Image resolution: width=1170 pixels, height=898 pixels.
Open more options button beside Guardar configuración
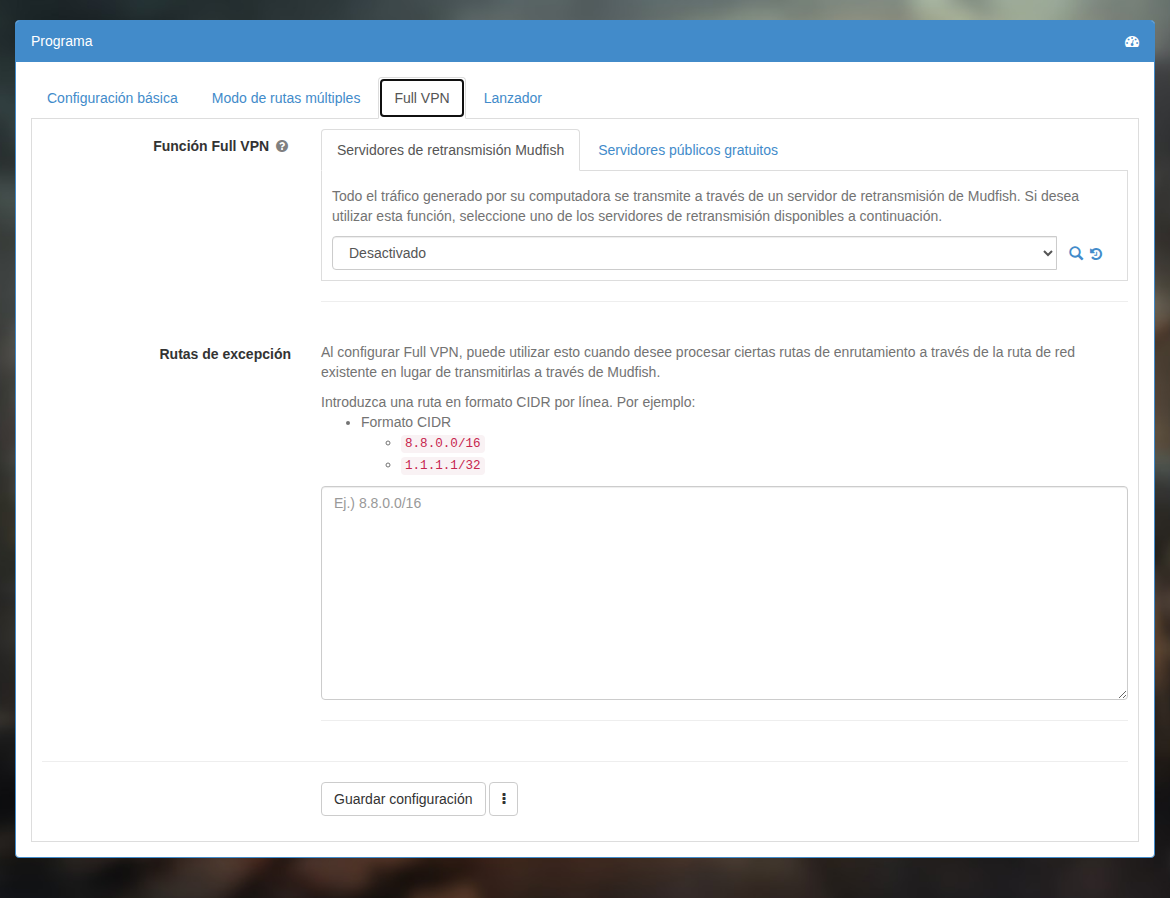[504, 799]
